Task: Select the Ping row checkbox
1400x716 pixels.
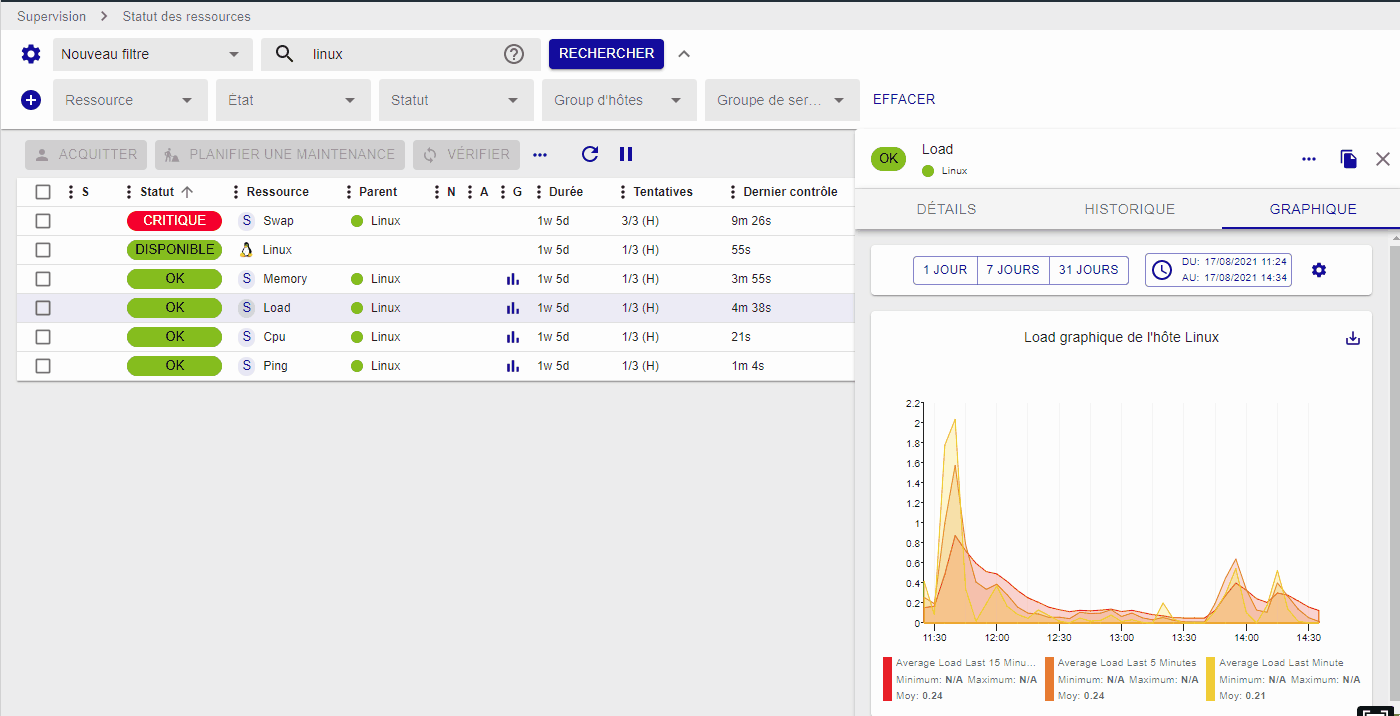Action: pos(43,366)
